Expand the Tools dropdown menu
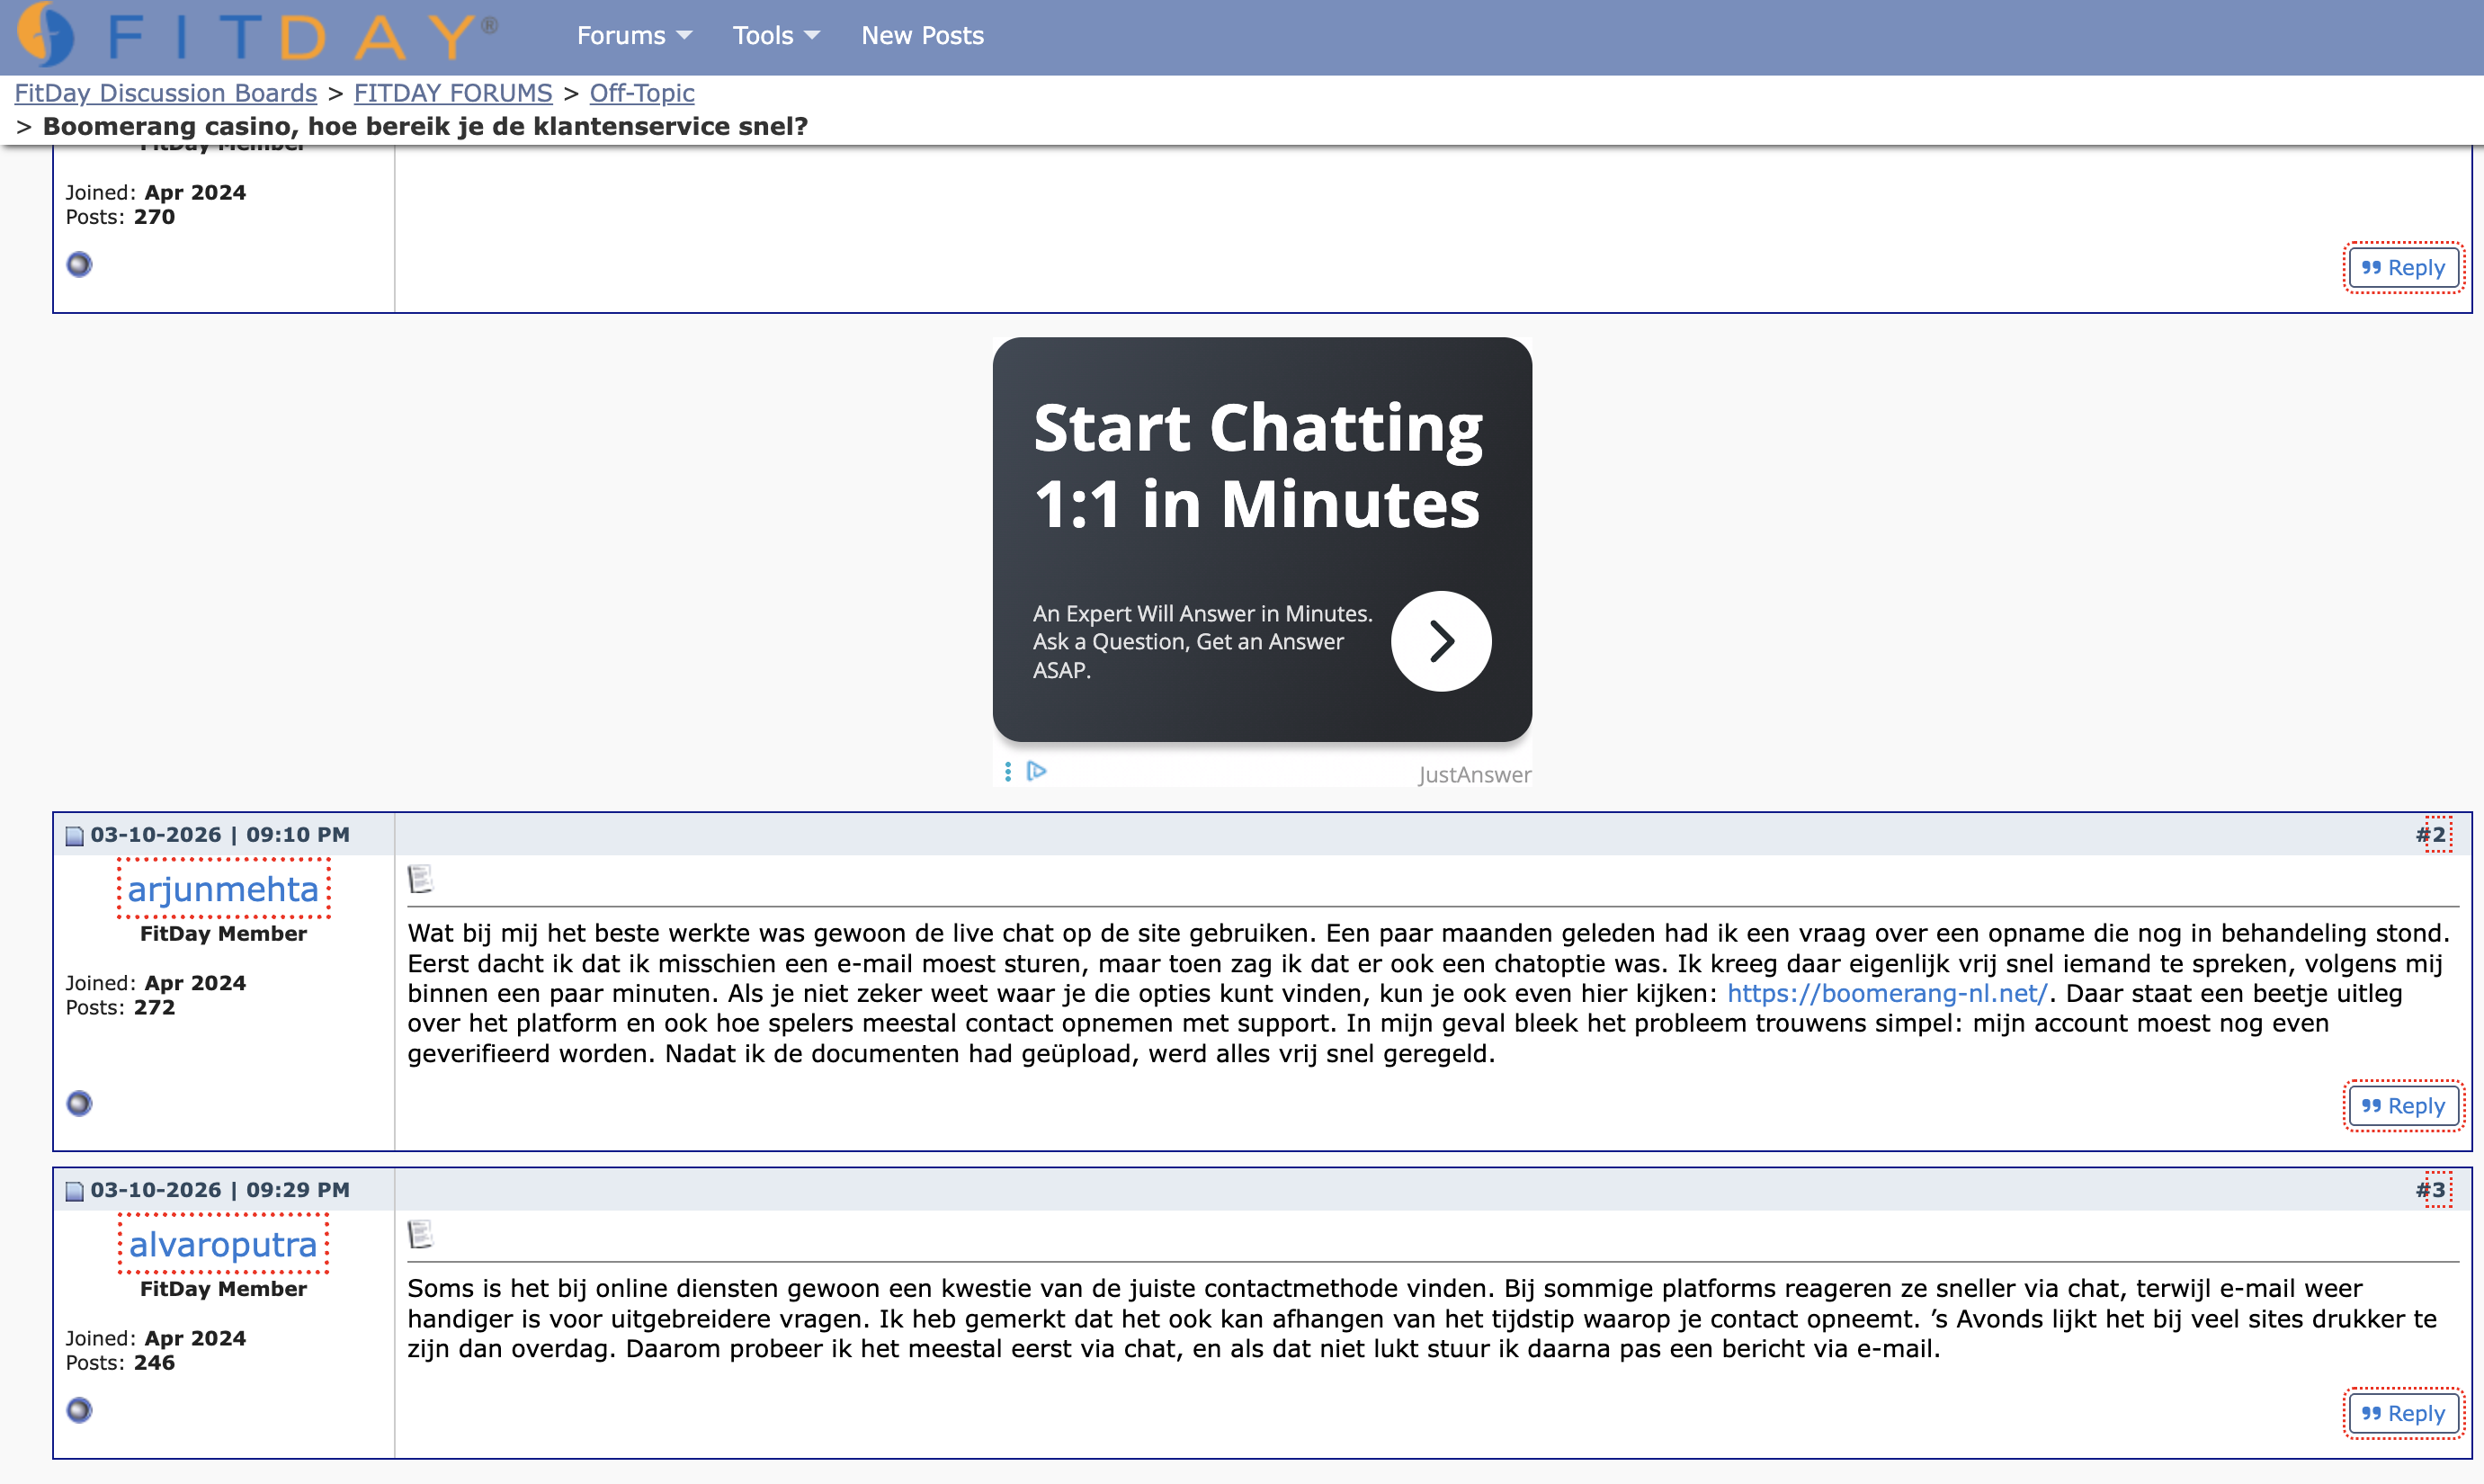 click(x=776, y=36)
